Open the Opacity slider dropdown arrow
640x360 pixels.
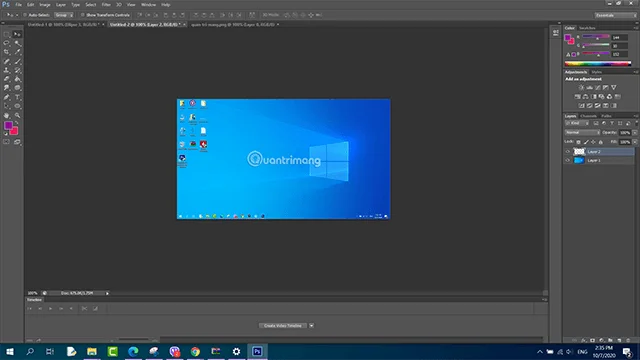pos(635,133)
